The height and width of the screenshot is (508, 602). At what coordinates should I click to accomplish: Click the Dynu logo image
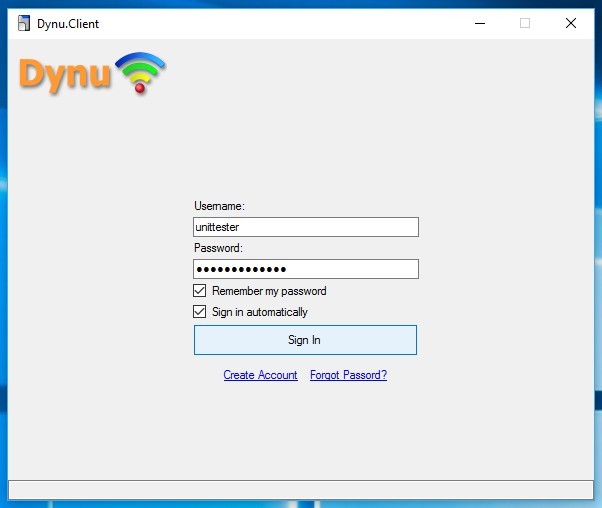coord(92,73)
